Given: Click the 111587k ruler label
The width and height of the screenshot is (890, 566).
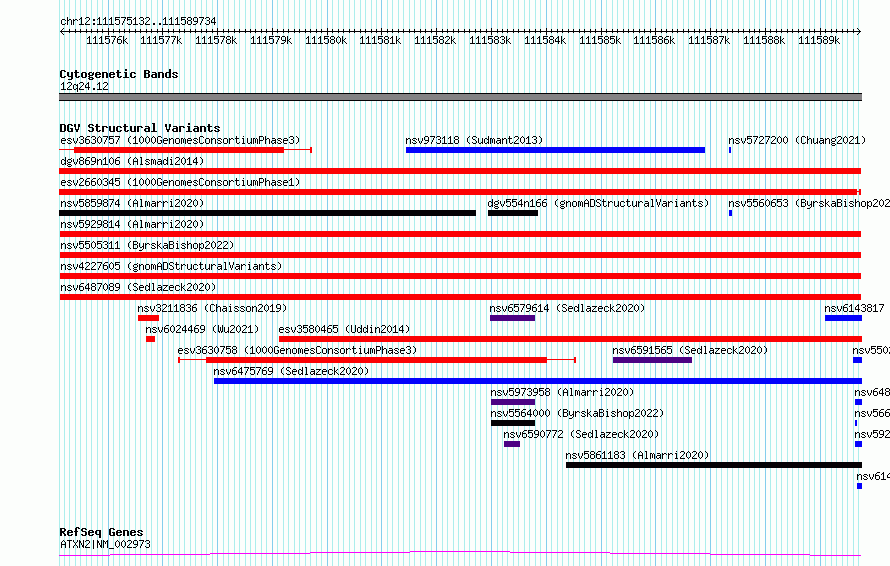Looking at the screenshot, I should coord(710,40).
